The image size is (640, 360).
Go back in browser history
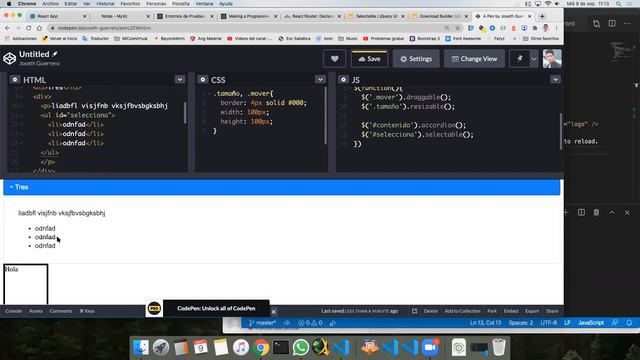(x=7, y=28)
